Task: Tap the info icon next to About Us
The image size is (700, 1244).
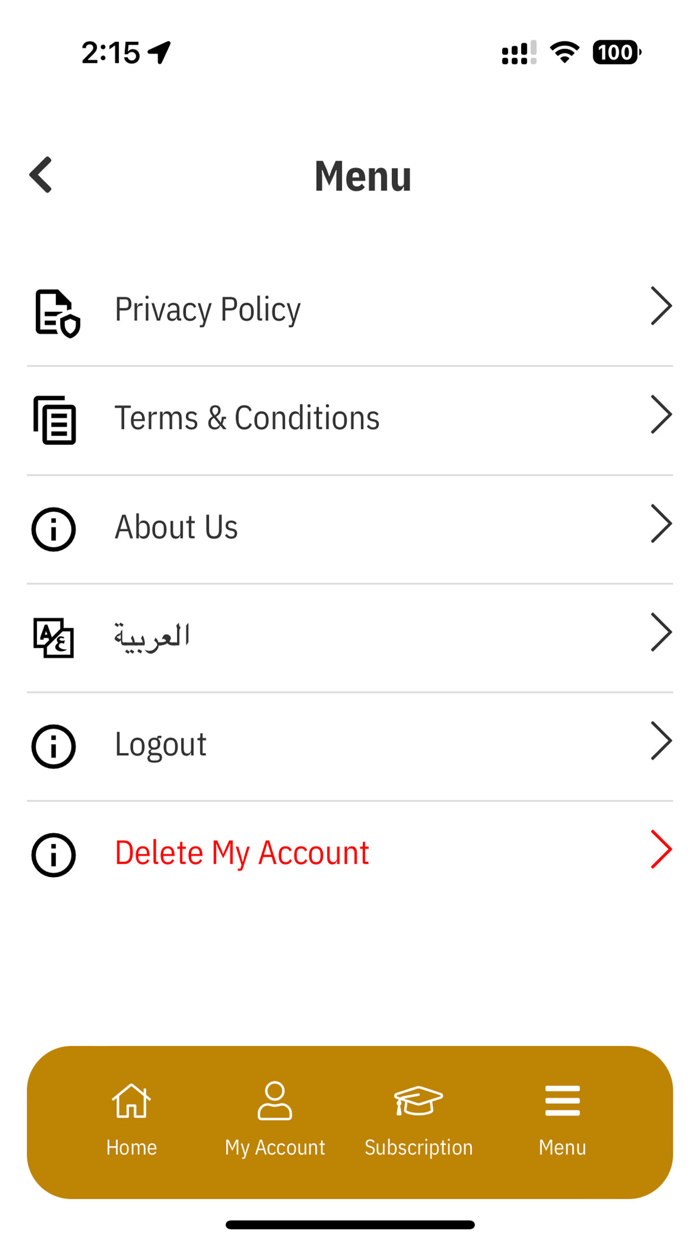Action: tap(53, 529)
